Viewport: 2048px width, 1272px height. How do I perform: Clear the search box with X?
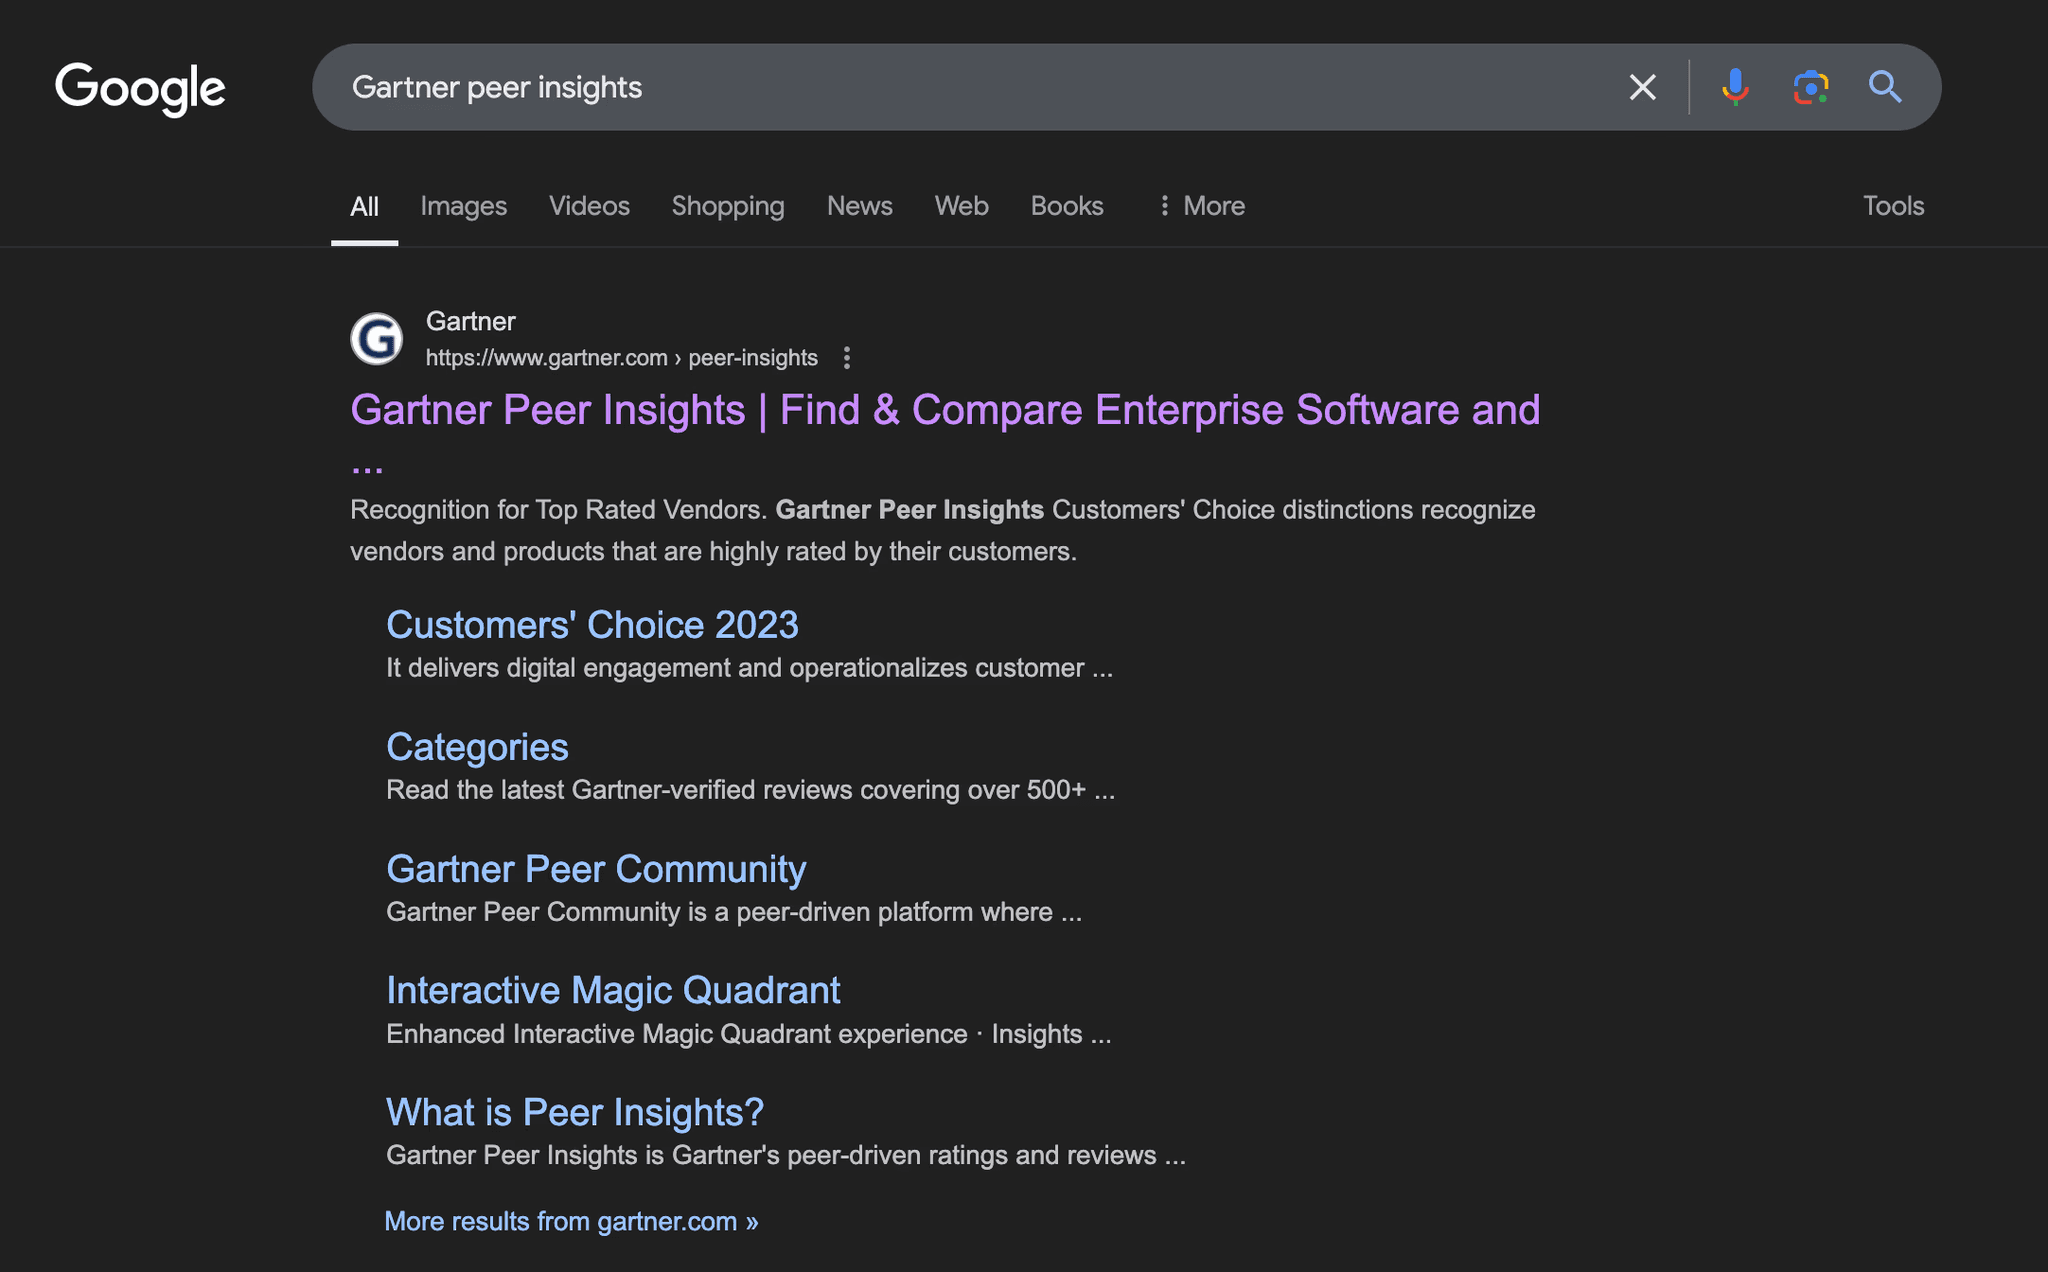point(1642,87)
